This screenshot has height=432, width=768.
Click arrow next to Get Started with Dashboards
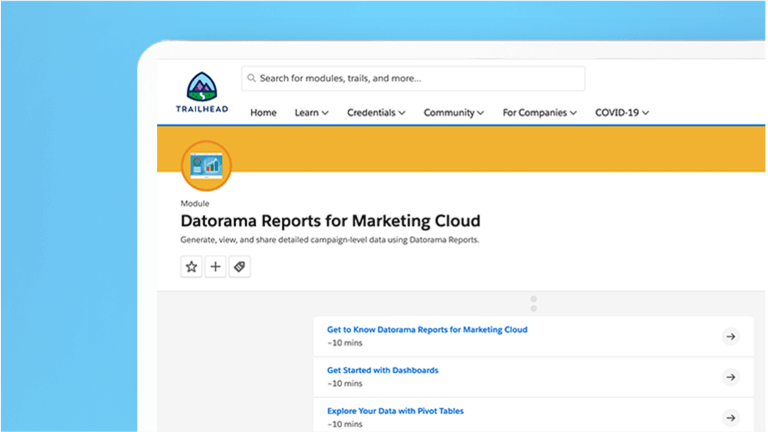730,377
